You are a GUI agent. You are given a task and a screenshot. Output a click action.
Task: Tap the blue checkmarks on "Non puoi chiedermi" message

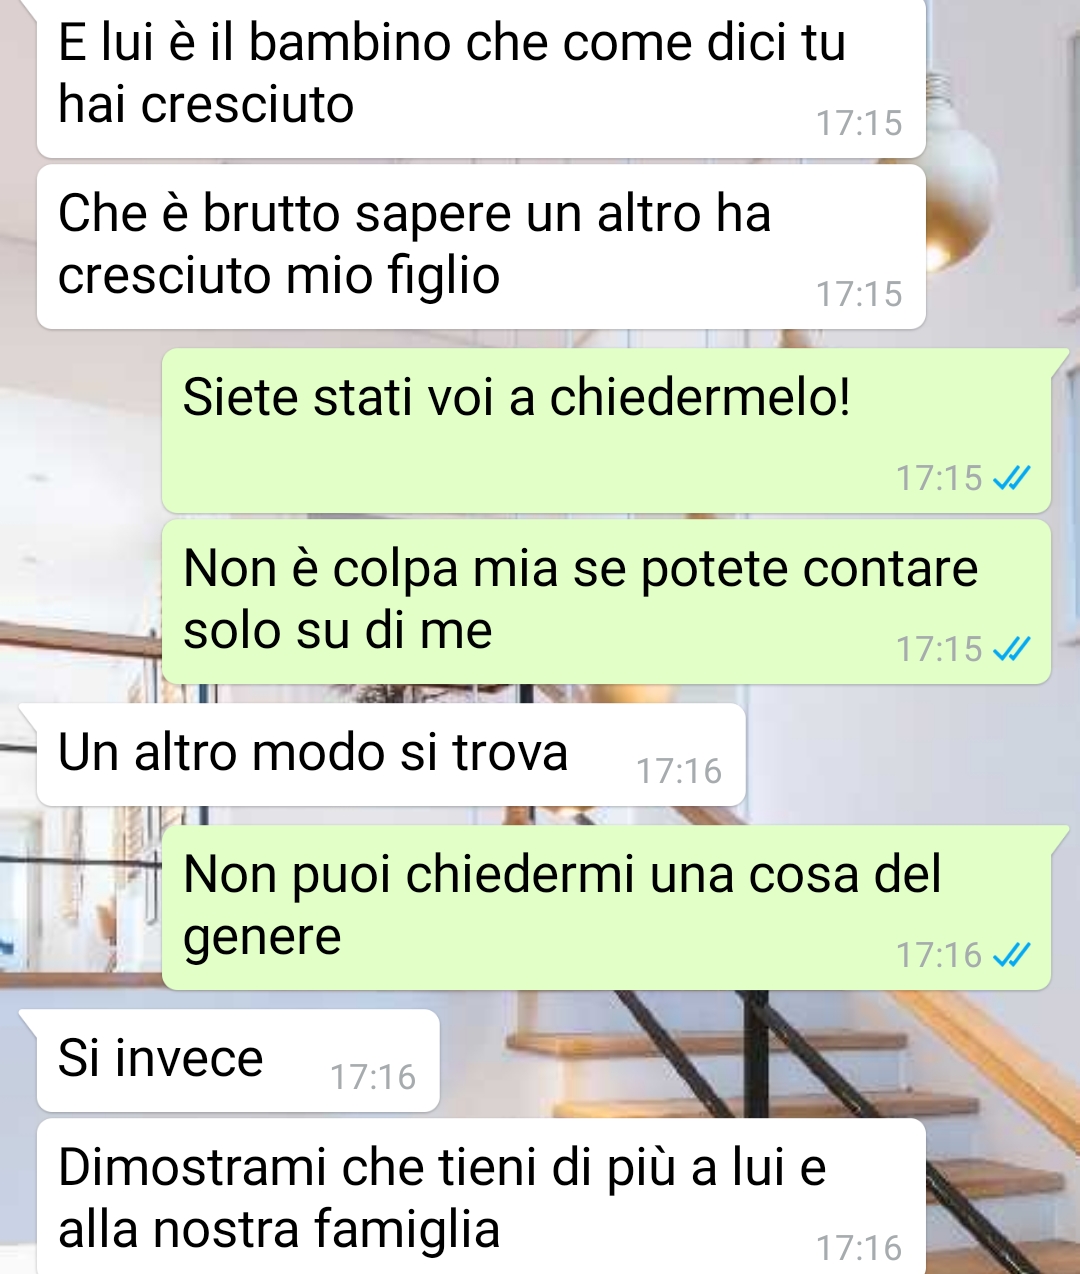(x=1011, y=956)
